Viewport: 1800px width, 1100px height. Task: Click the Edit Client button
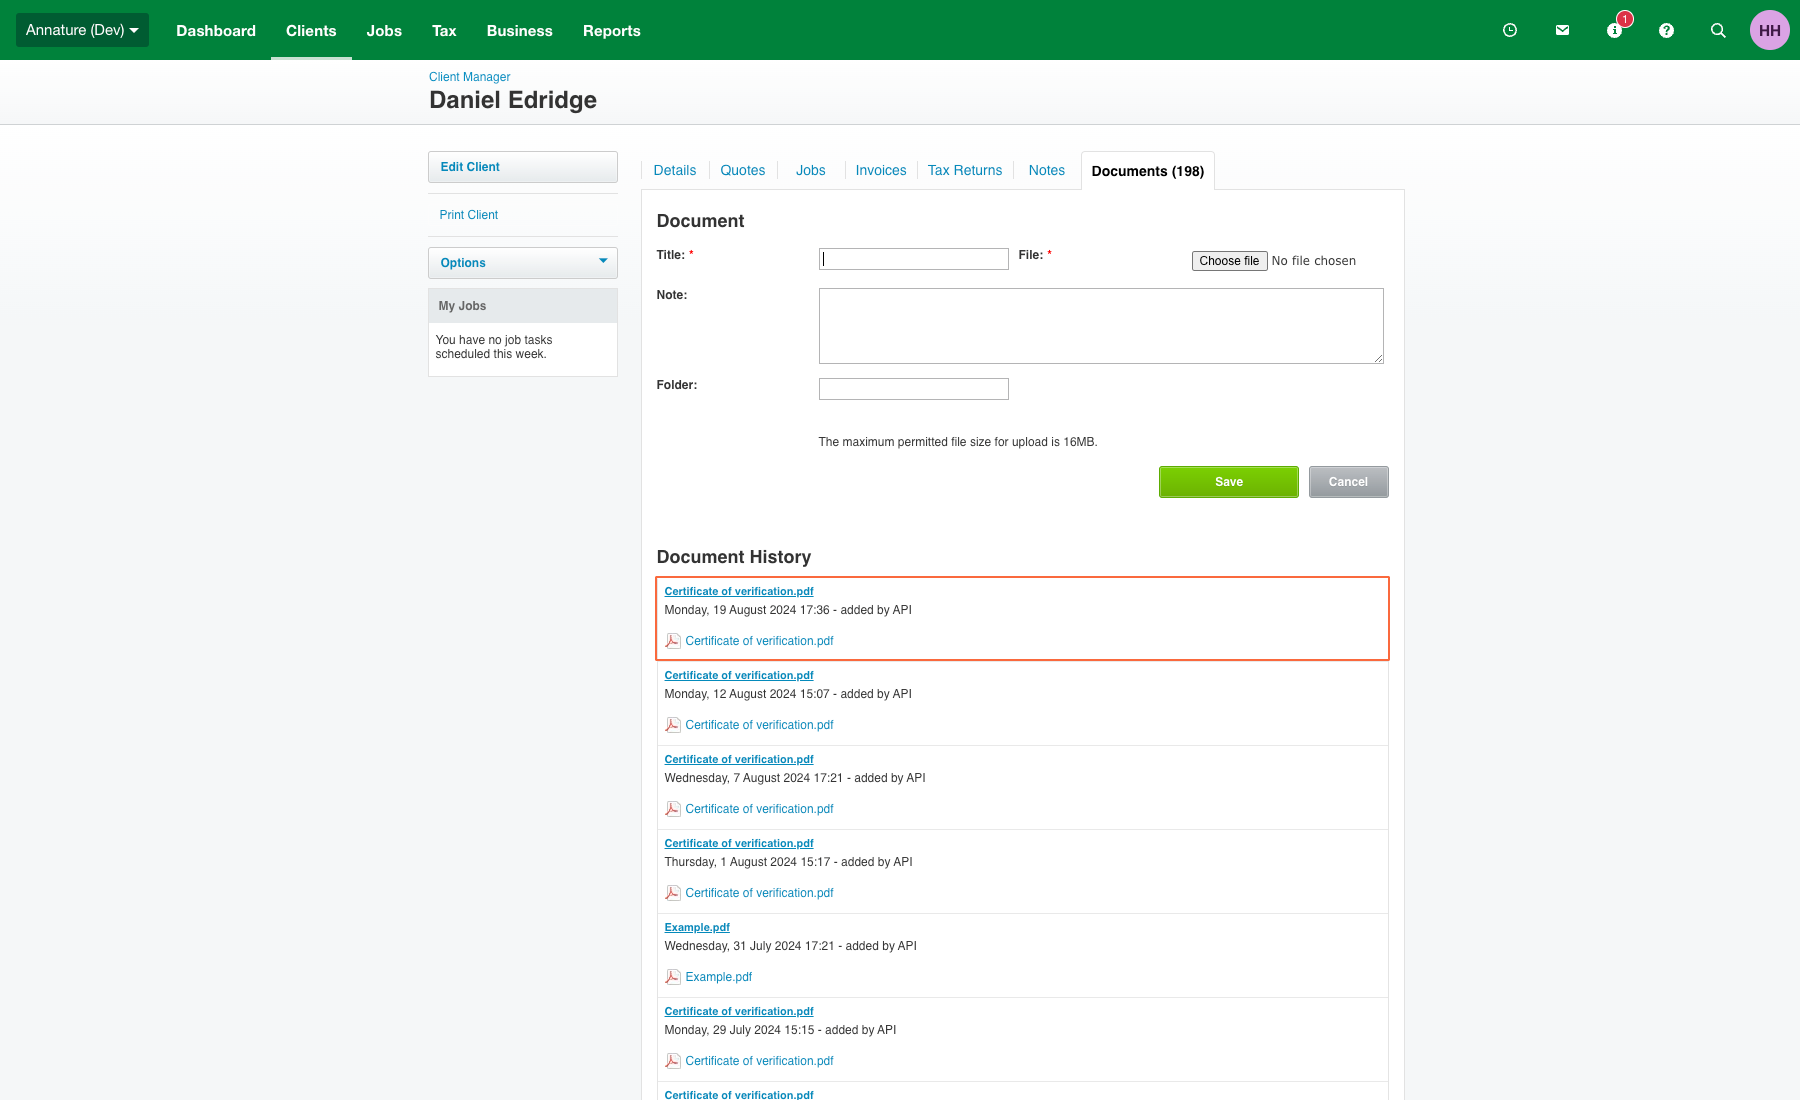523,167
